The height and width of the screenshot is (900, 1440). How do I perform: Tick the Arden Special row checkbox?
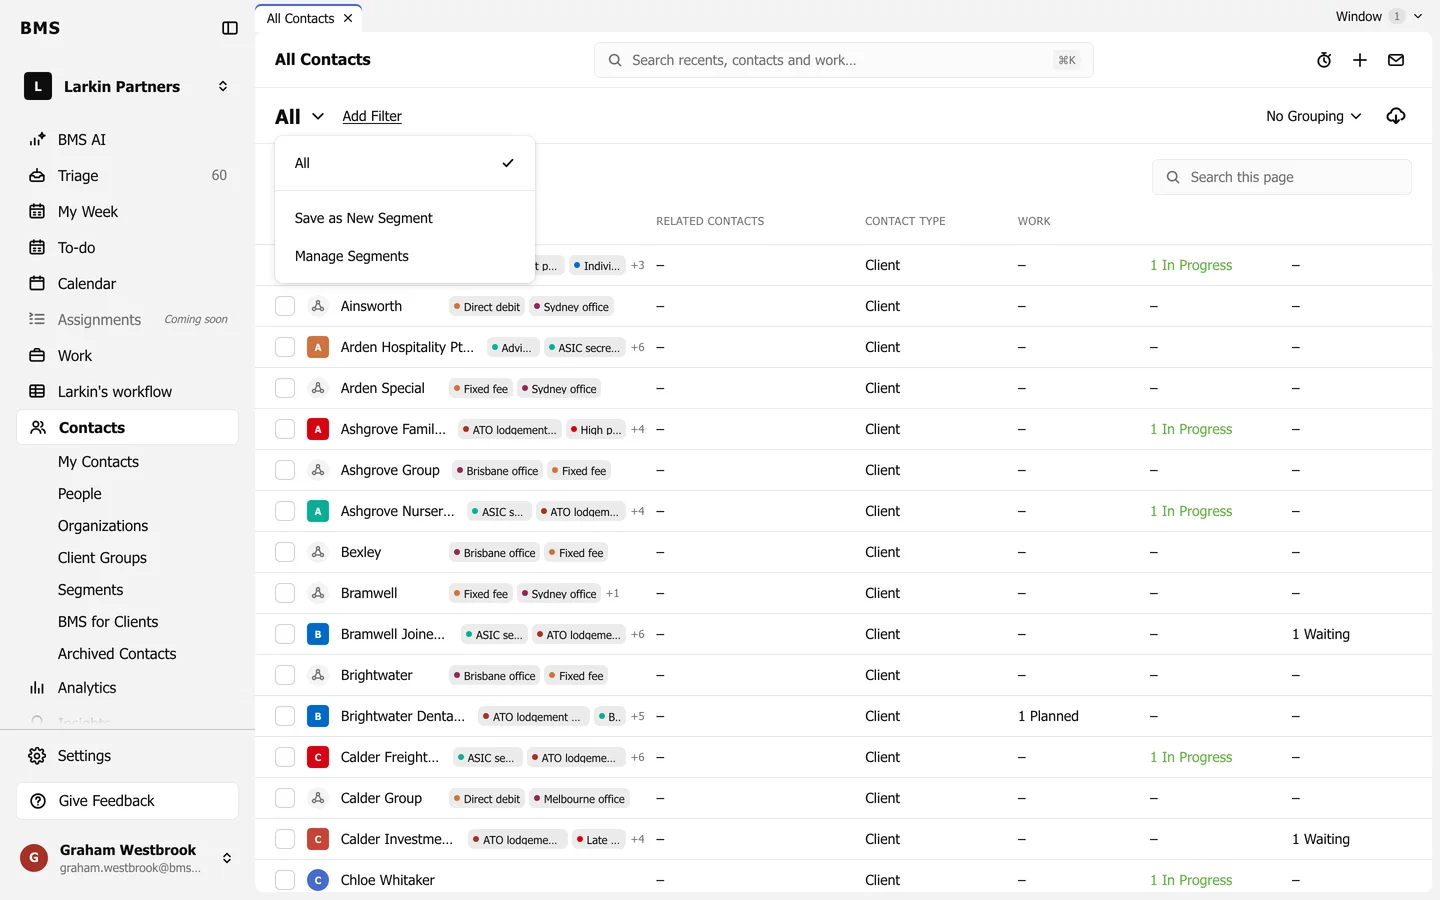point(285,388)
